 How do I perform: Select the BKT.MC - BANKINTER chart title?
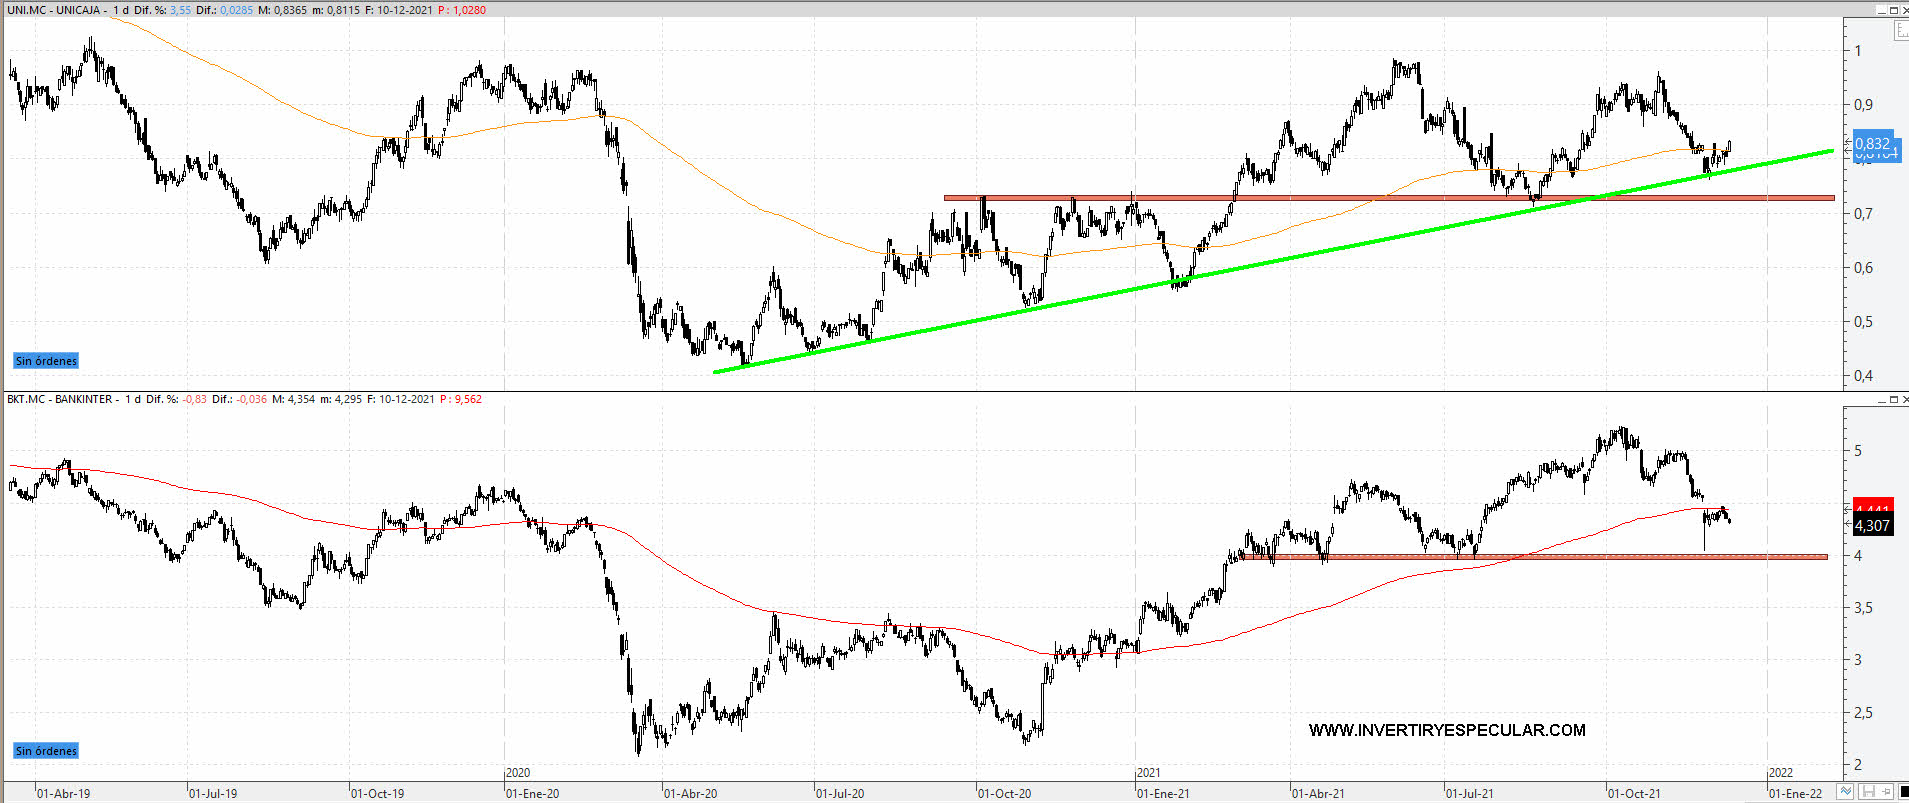[60, 399]
